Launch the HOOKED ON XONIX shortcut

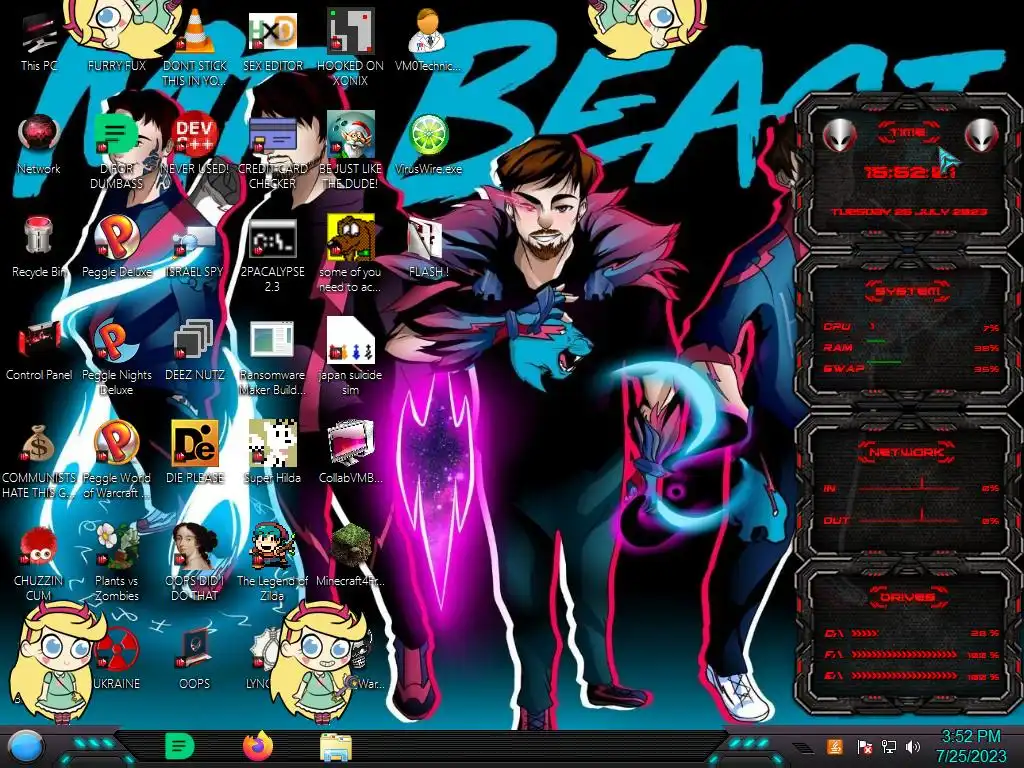click(351, 47)
